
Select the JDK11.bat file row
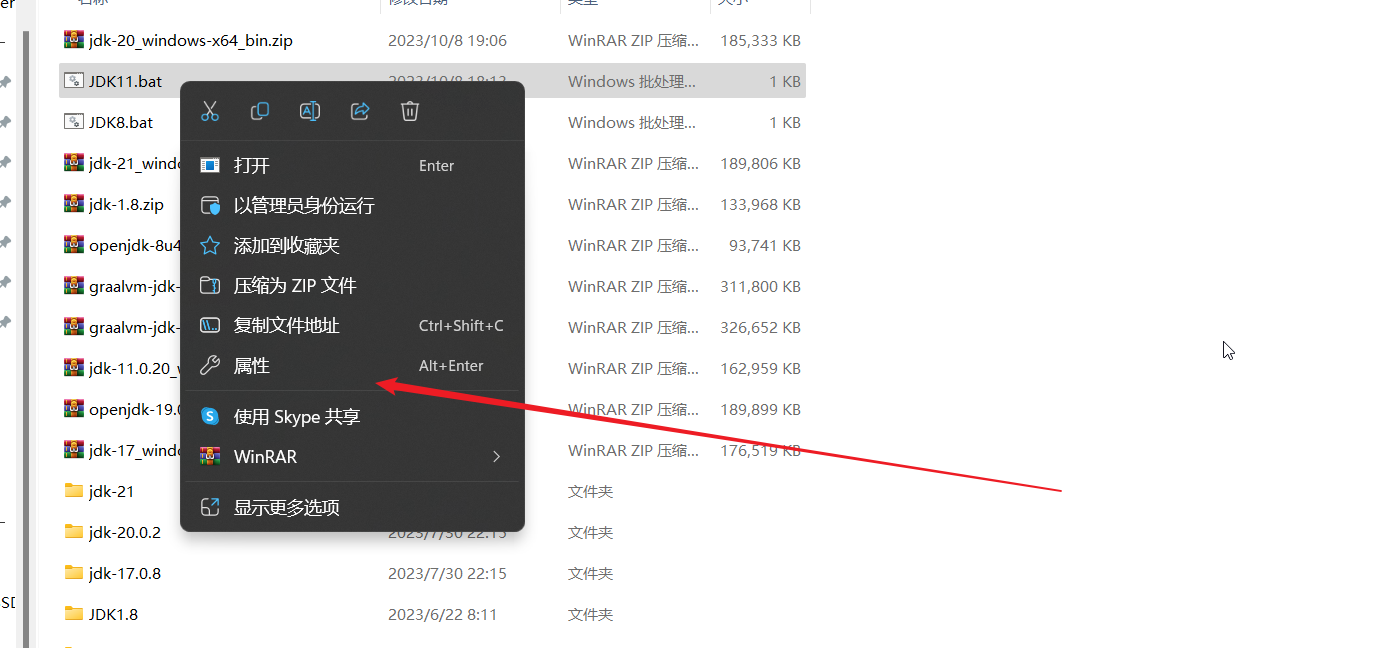coord(432,81)
